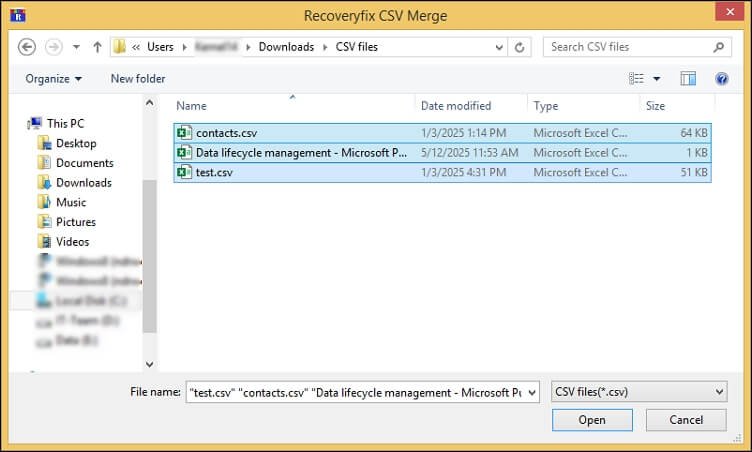Click the 1/3/2025 1:14 PM date
This screenshot has width=752, height=452.
pos(463,133)
